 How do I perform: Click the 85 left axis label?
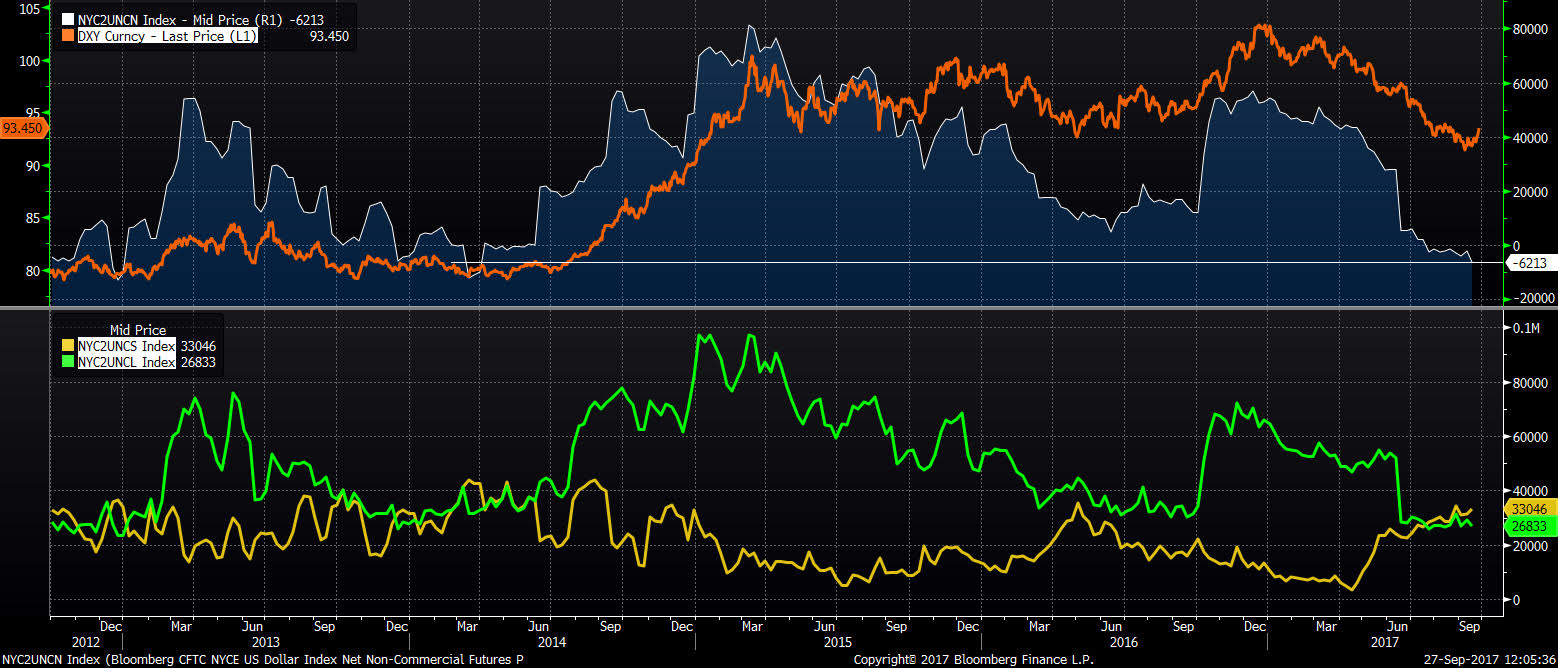pos(33,219)
